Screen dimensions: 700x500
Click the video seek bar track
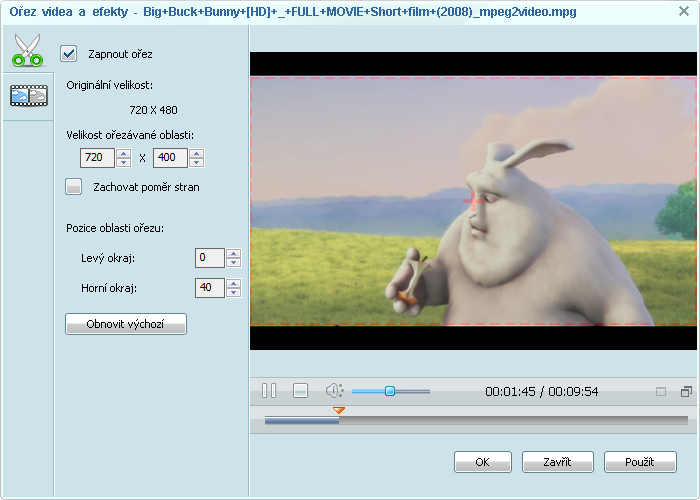[476, 420]
